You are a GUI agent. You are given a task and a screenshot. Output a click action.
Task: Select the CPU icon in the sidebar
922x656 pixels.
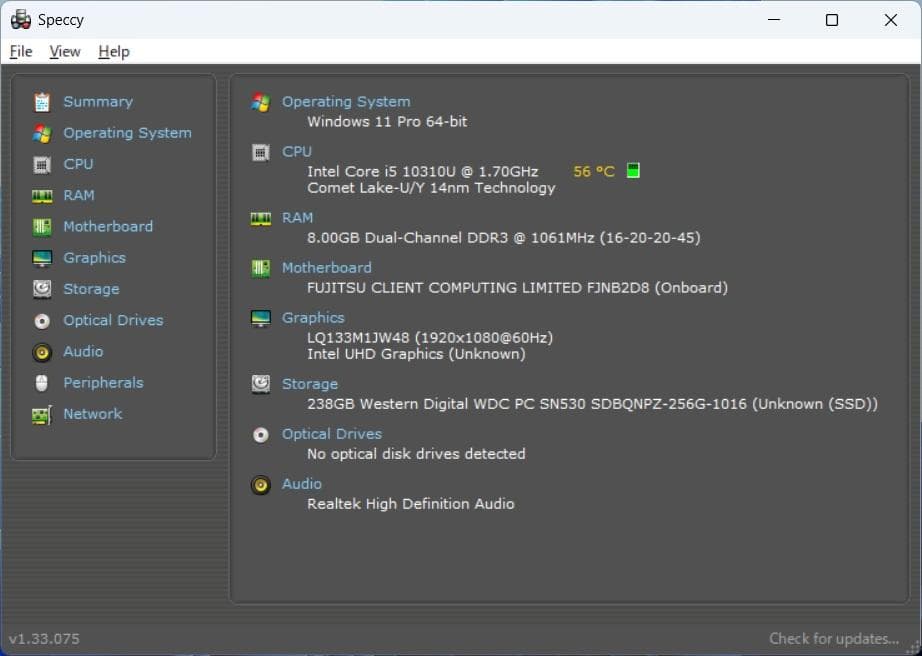[41, 164]
